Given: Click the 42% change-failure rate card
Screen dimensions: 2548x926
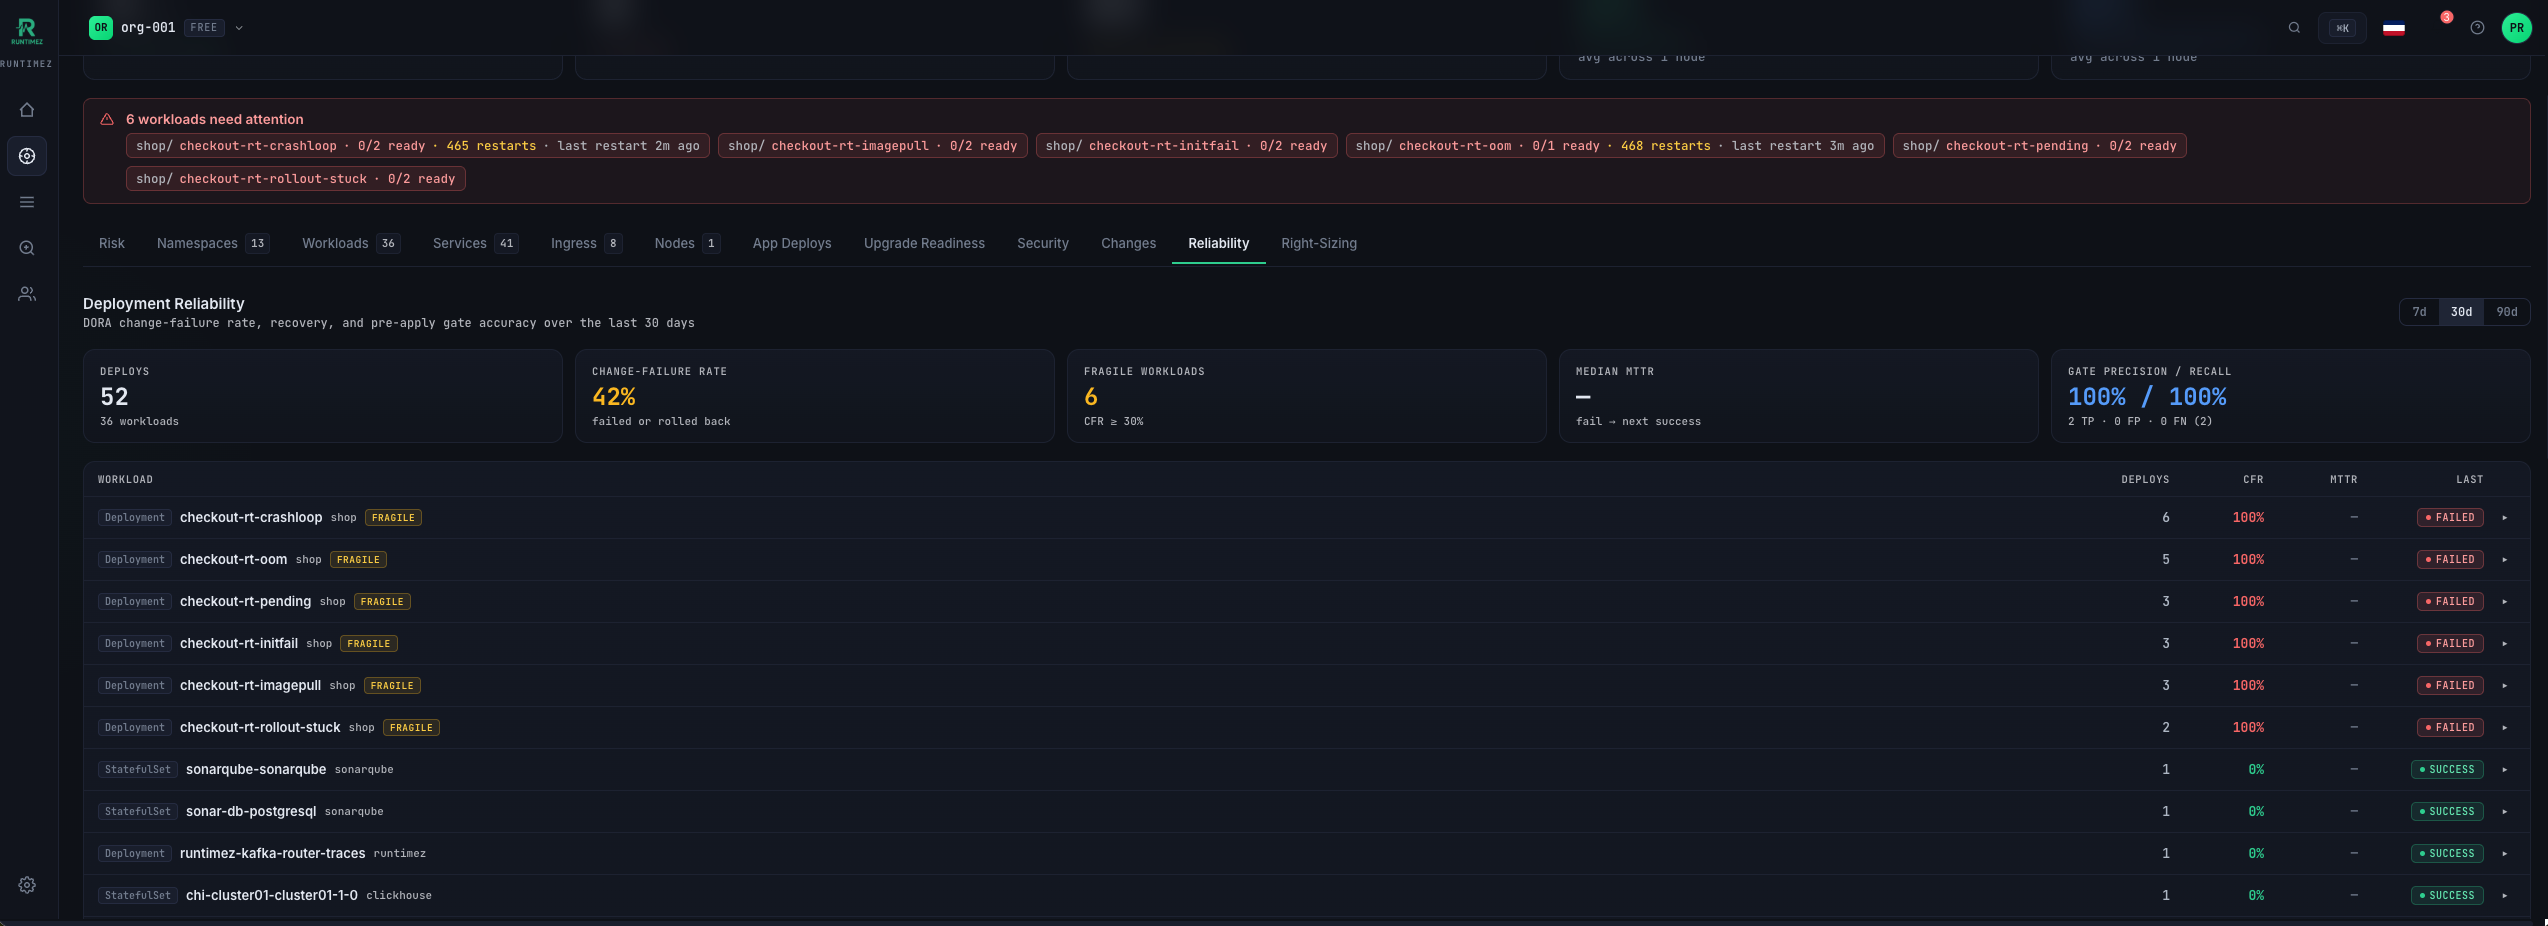Looking at the screenshot, I should (814, 396).
